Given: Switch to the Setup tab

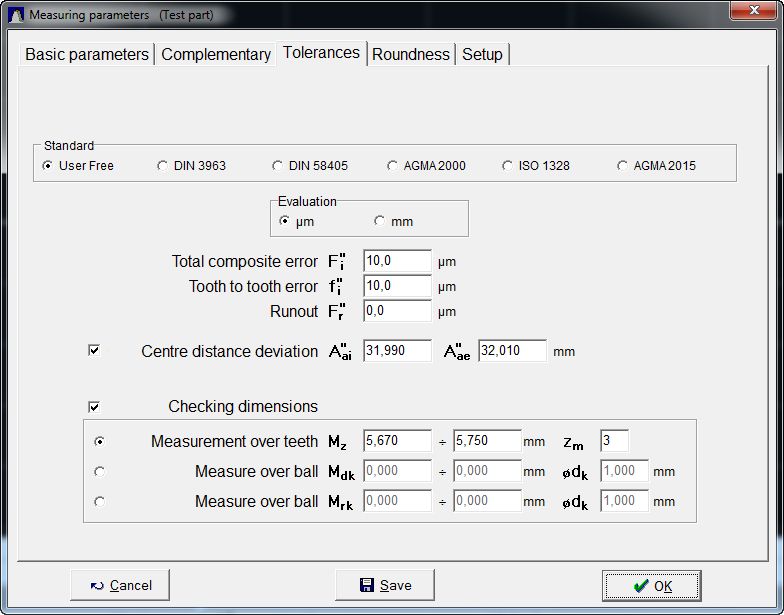Looking at the screenshot, I should [482, 55].
